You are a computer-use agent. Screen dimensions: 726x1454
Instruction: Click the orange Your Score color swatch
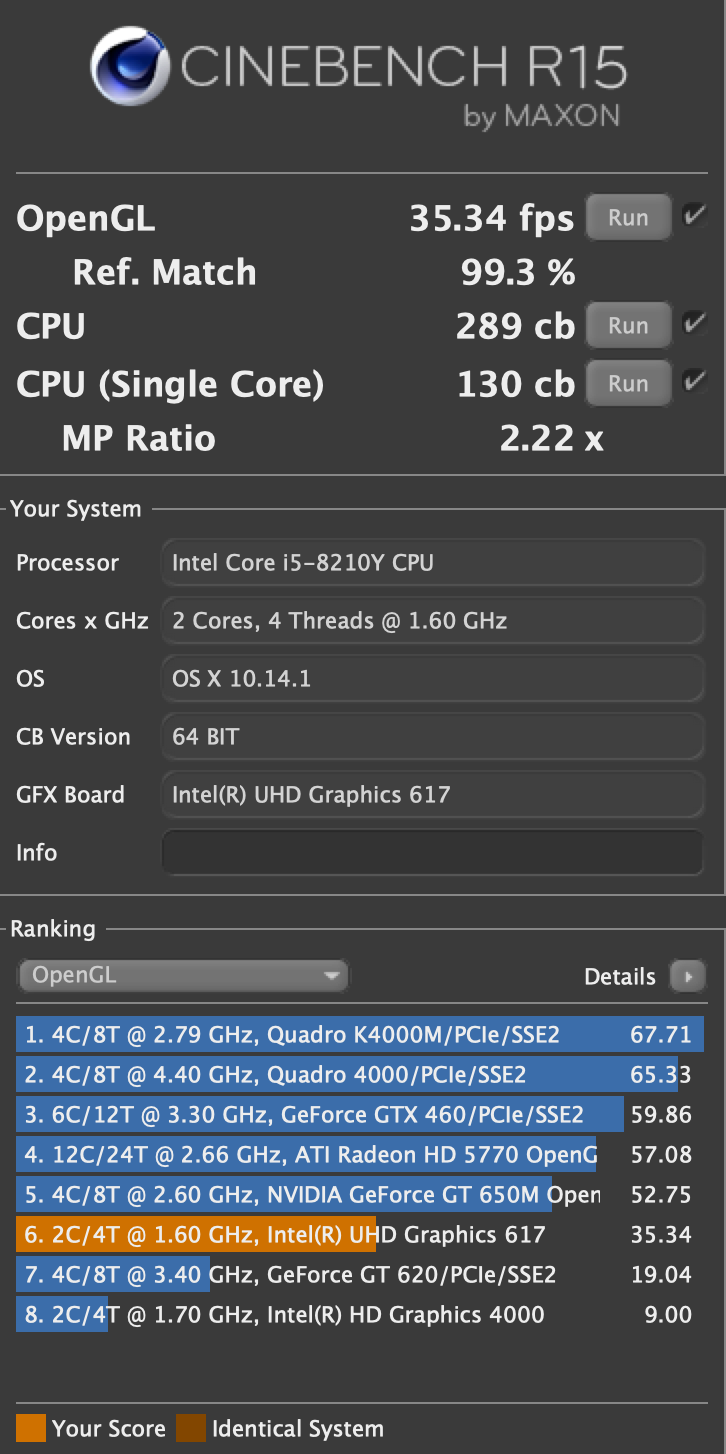[31, 1429]
